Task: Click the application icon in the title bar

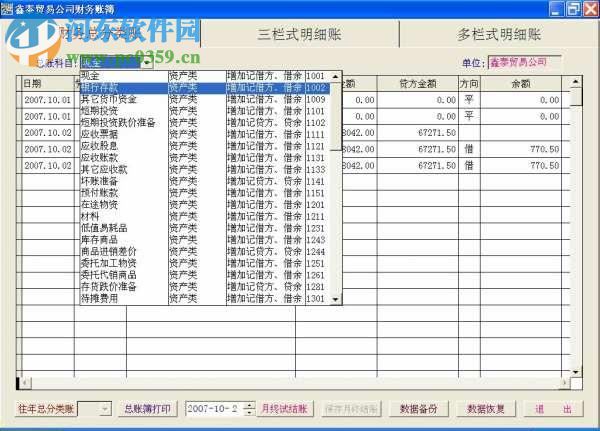Action: click(x=7, y=9)
